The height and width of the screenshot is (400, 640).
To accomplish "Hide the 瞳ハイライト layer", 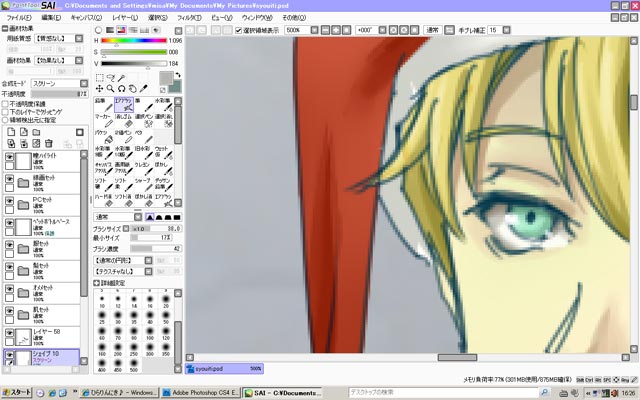I will [9, 157].
